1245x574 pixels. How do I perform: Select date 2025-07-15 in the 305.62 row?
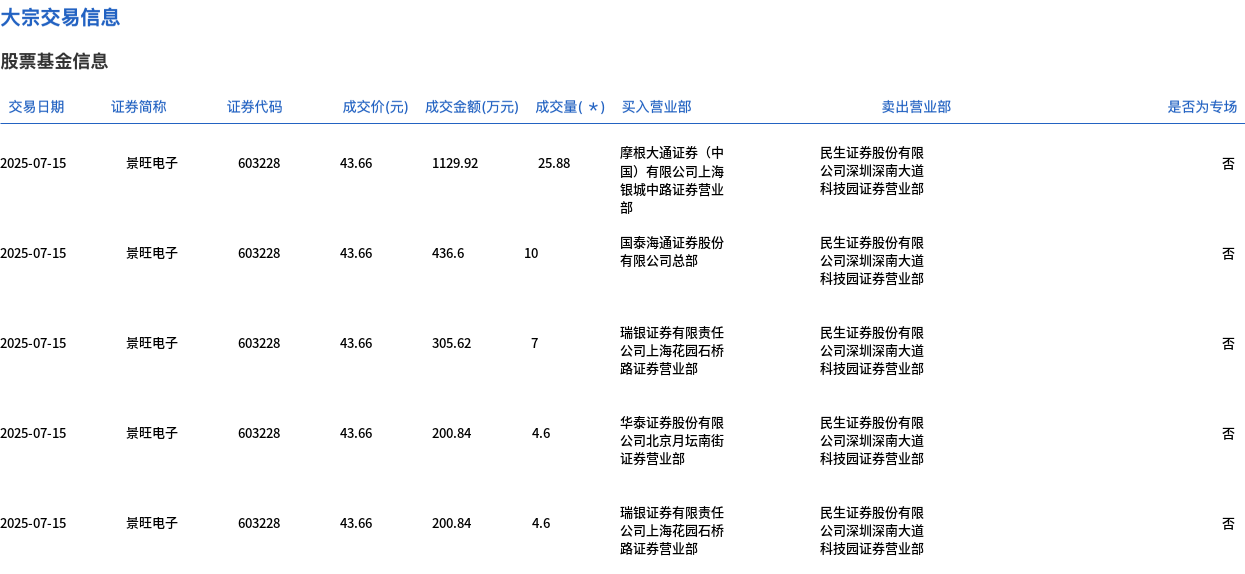(33, 343)
